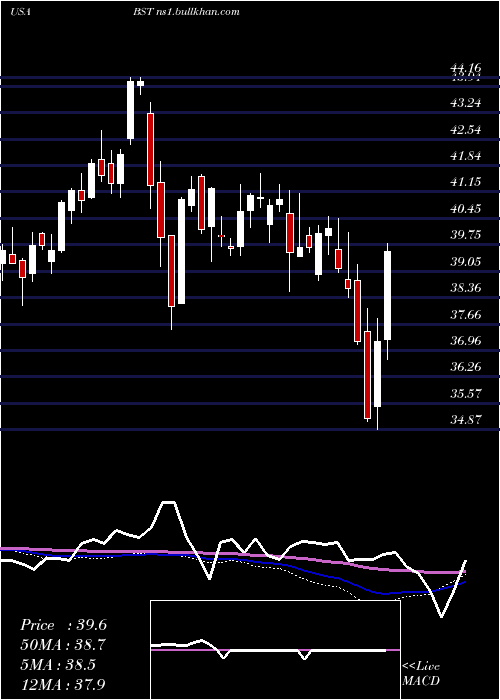Click the 43.24 price axis label
The width and height of the screenshot is (500, 700).
tap(466, 103)
